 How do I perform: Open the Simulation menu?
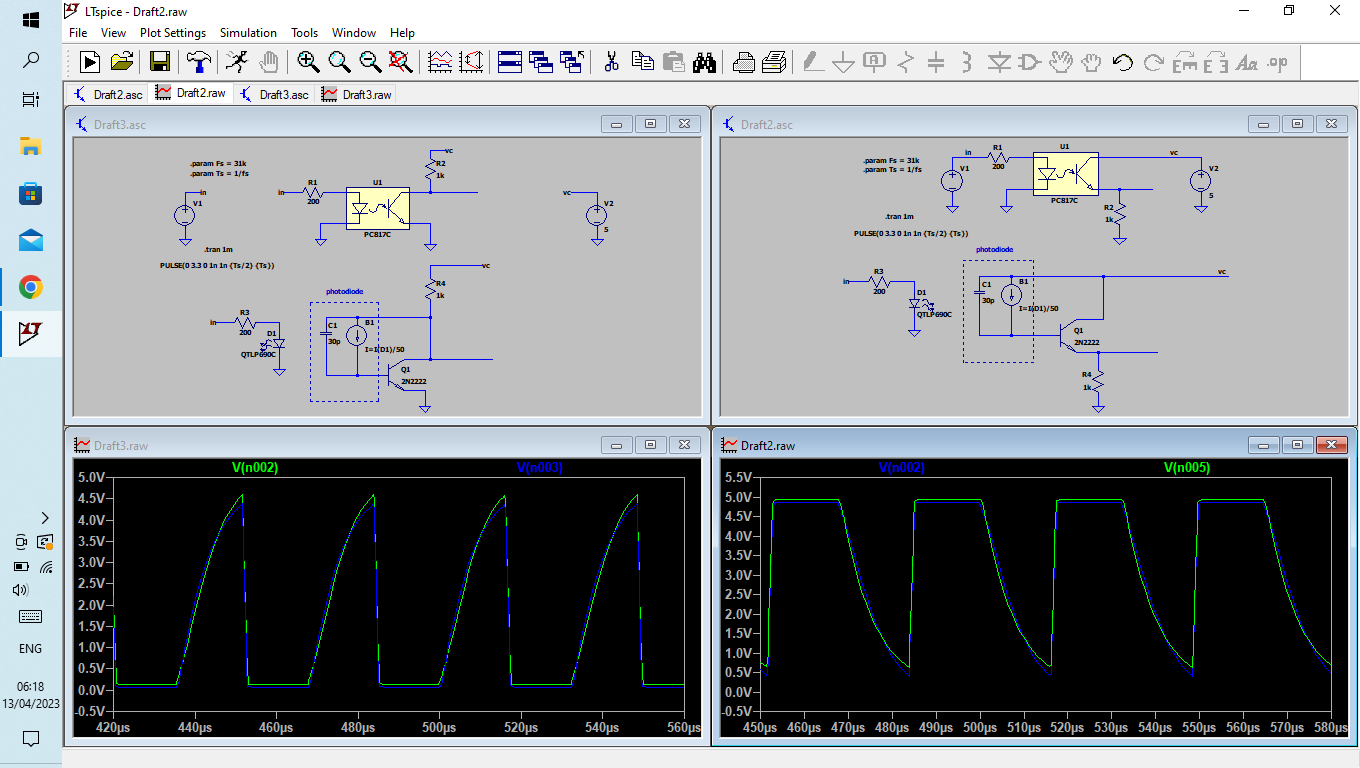pyautogui.click(x=248, y=33)
